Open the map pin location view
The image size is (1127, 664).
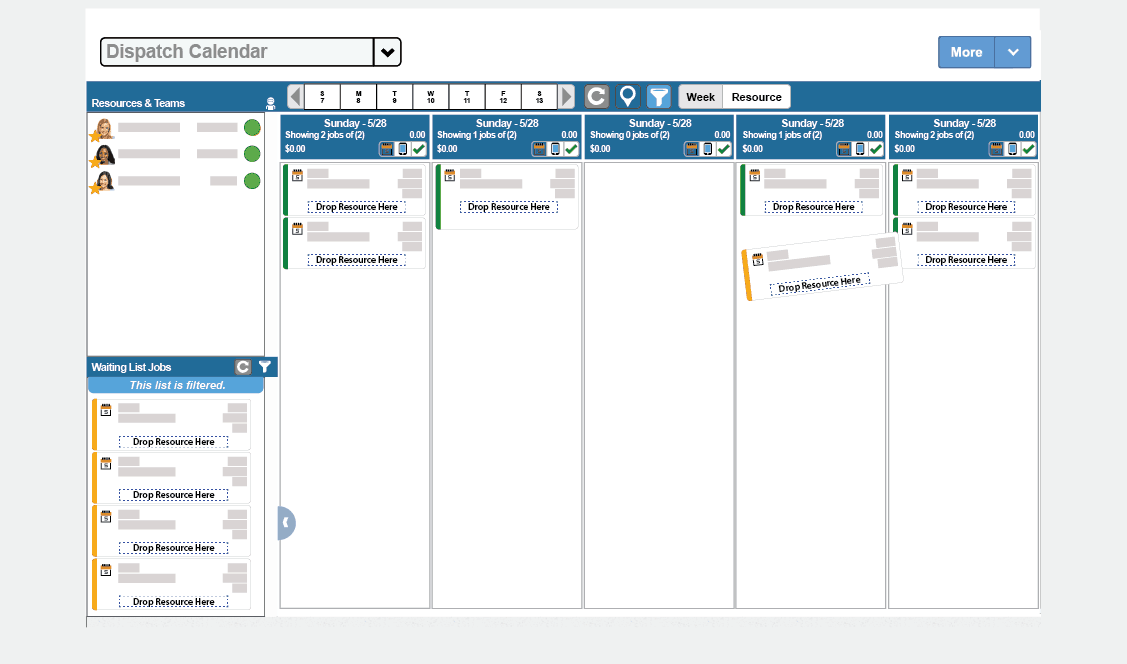point(627,96)
